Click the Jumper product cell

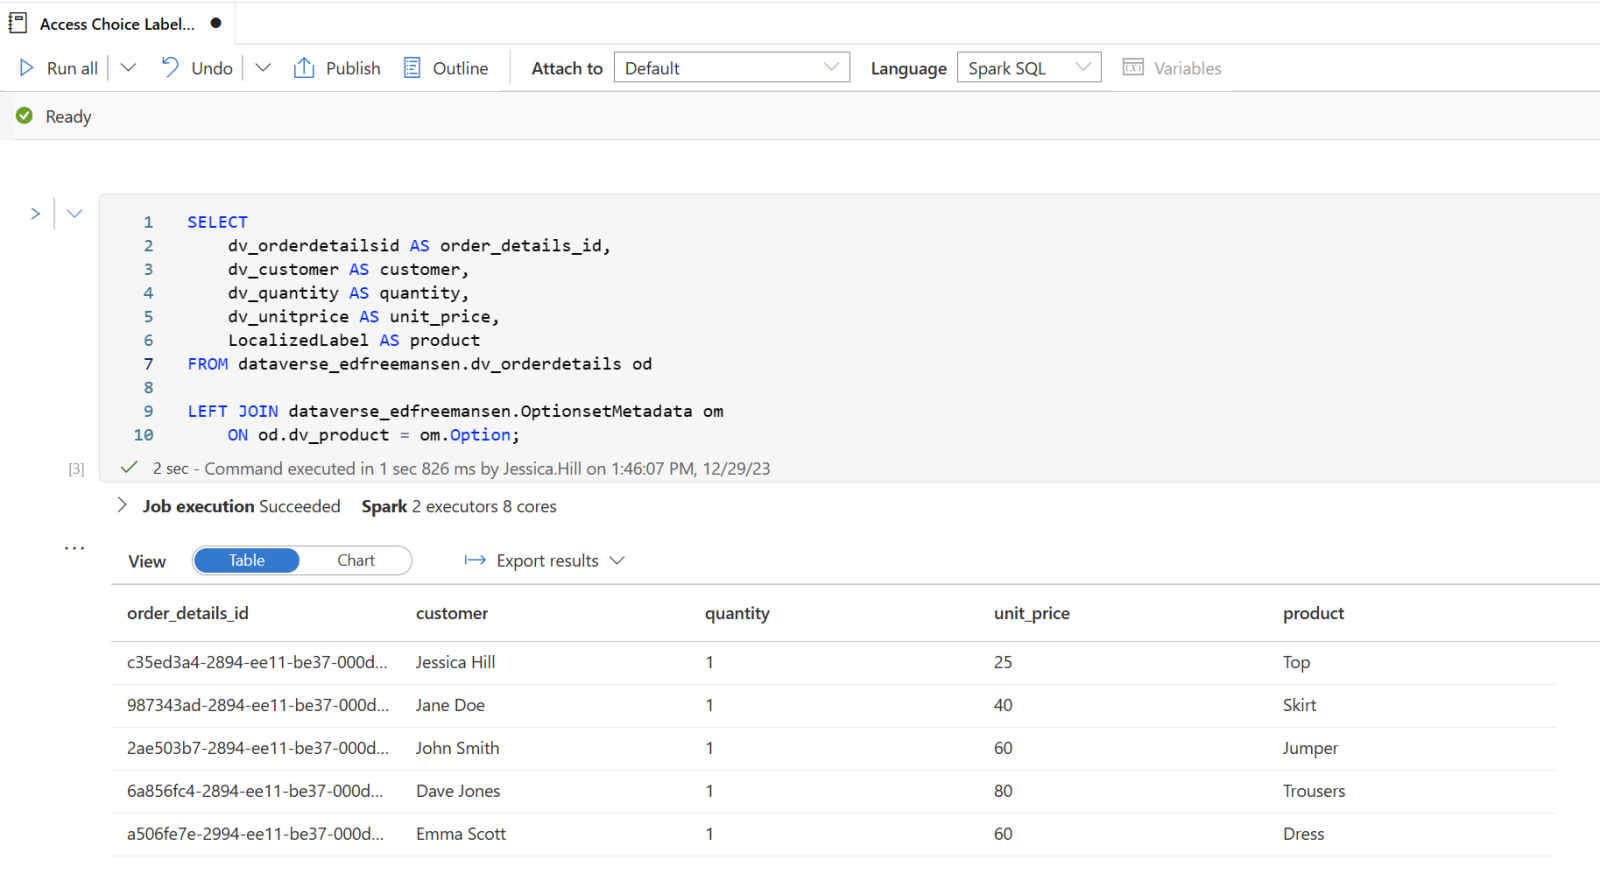(1310, 748)
